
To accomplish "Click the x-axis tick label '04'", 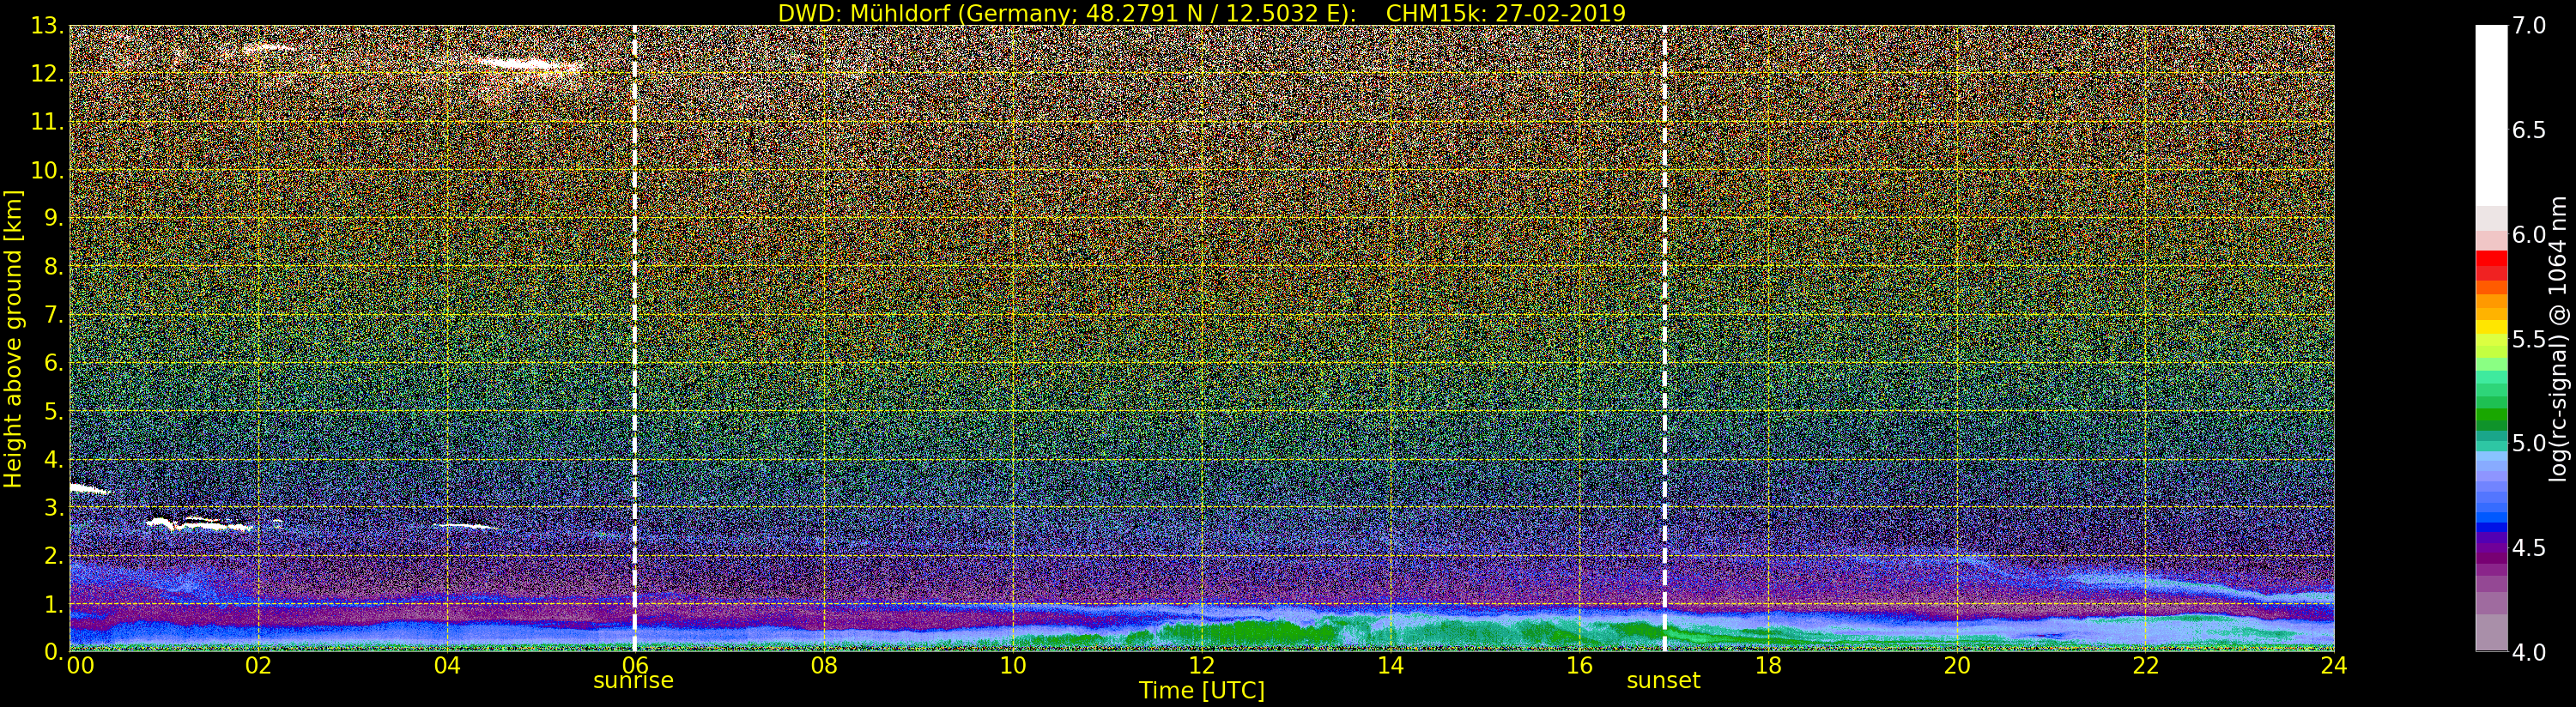I will click(x=447, y=665).
